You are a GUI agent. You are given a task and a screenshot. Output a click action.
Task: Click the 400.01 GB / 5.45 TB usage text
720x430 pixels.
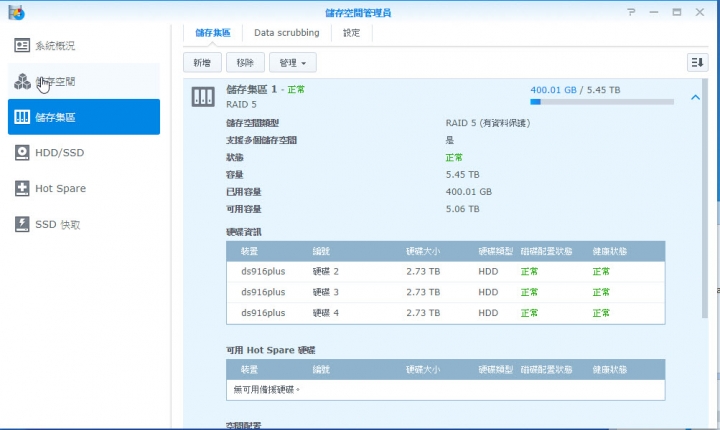click(x=575, y=90)
